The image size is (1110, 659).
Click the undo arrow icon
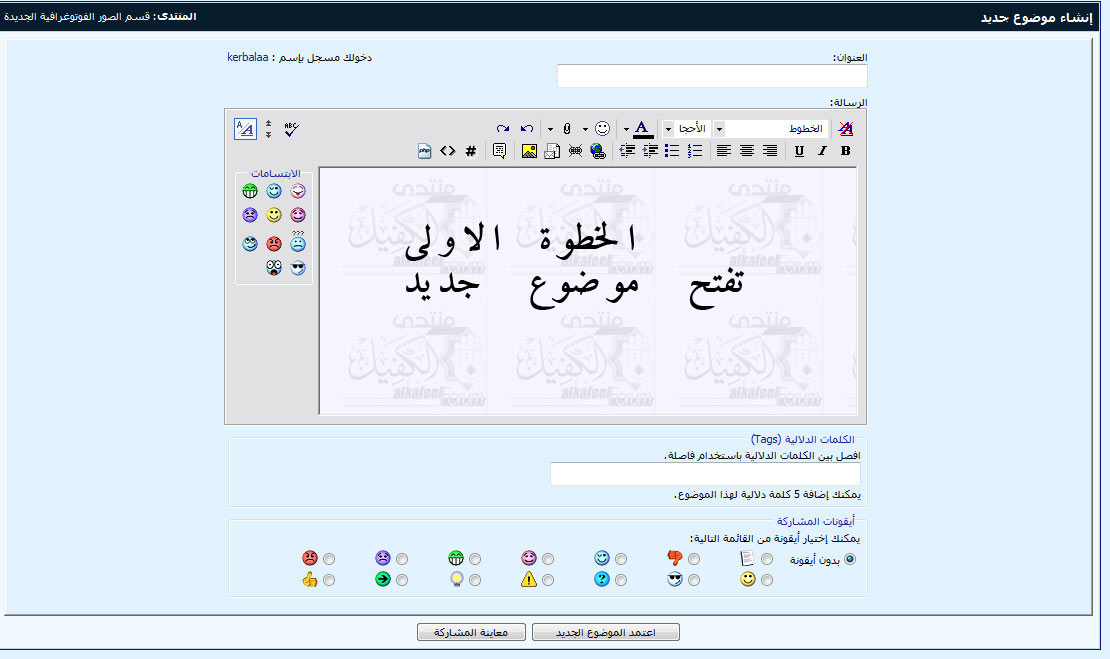(527, 129)
